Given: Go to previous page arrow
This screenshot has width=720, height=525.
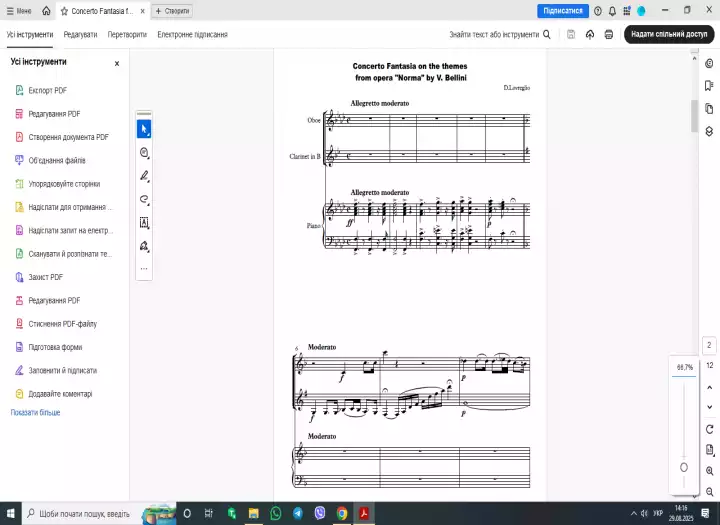Looking at the screenshot, I should (709, 388).
